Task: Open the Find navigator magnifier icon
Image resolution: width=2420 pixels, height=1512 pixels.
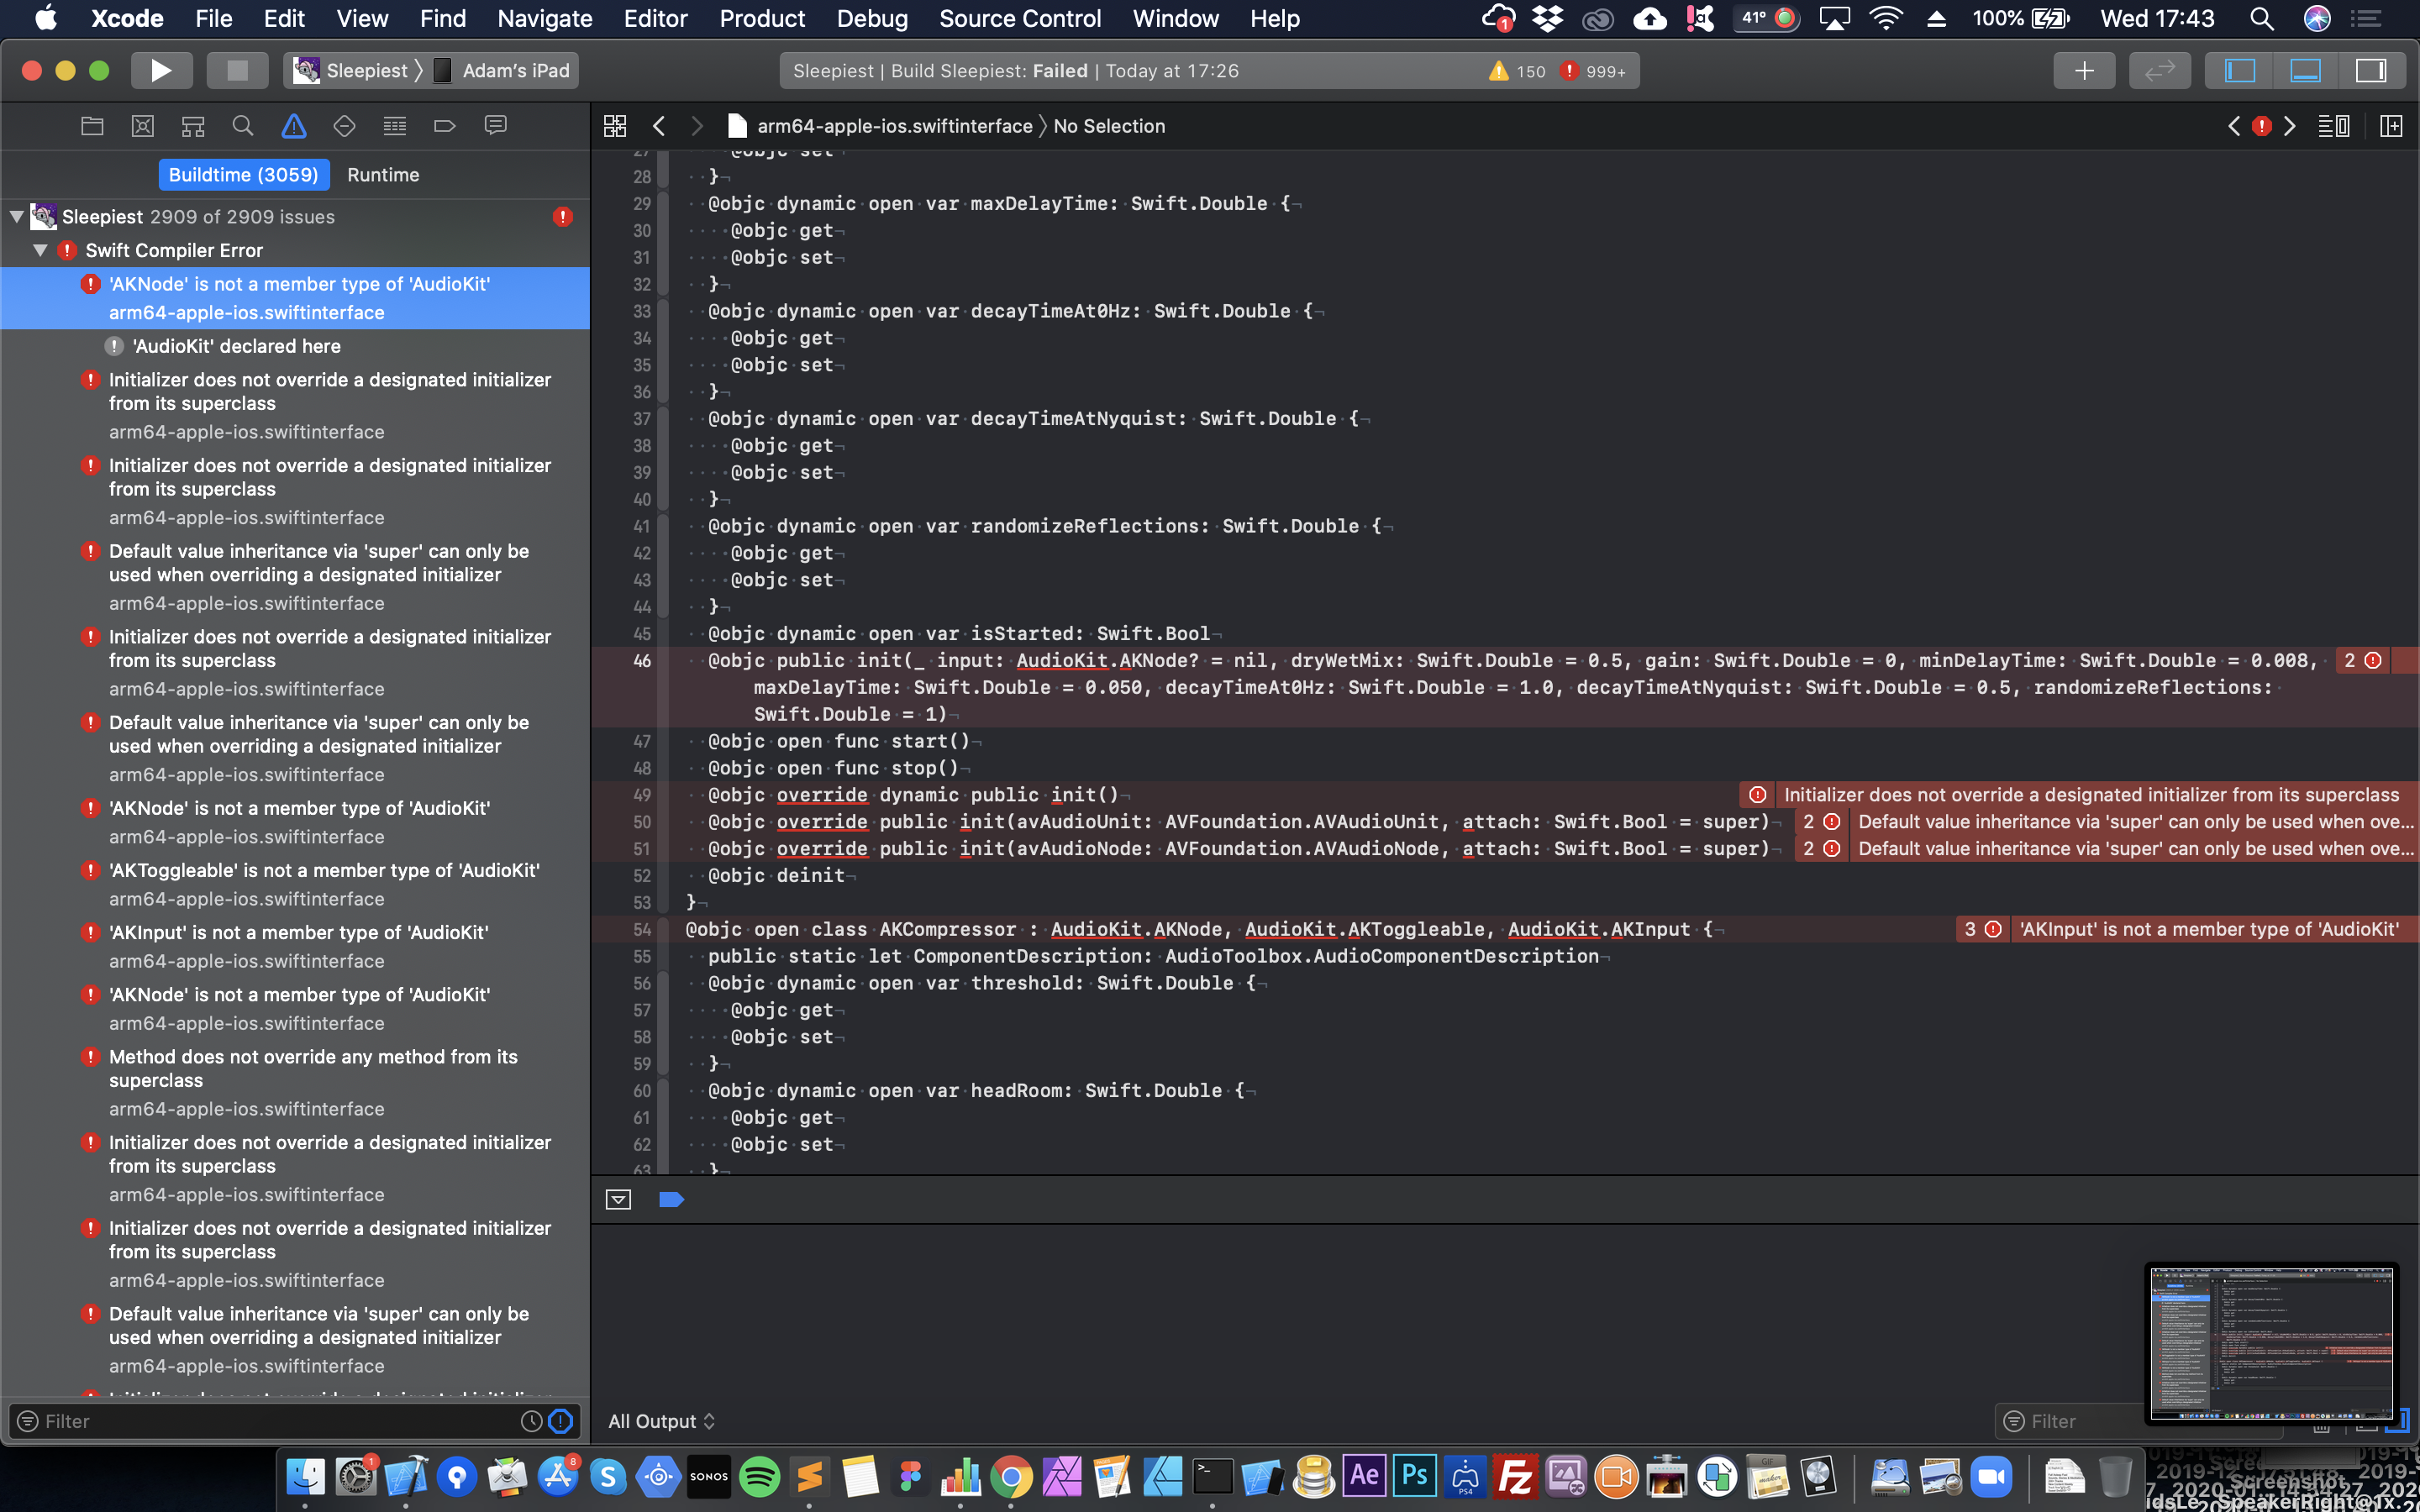Action: (243, 126)
